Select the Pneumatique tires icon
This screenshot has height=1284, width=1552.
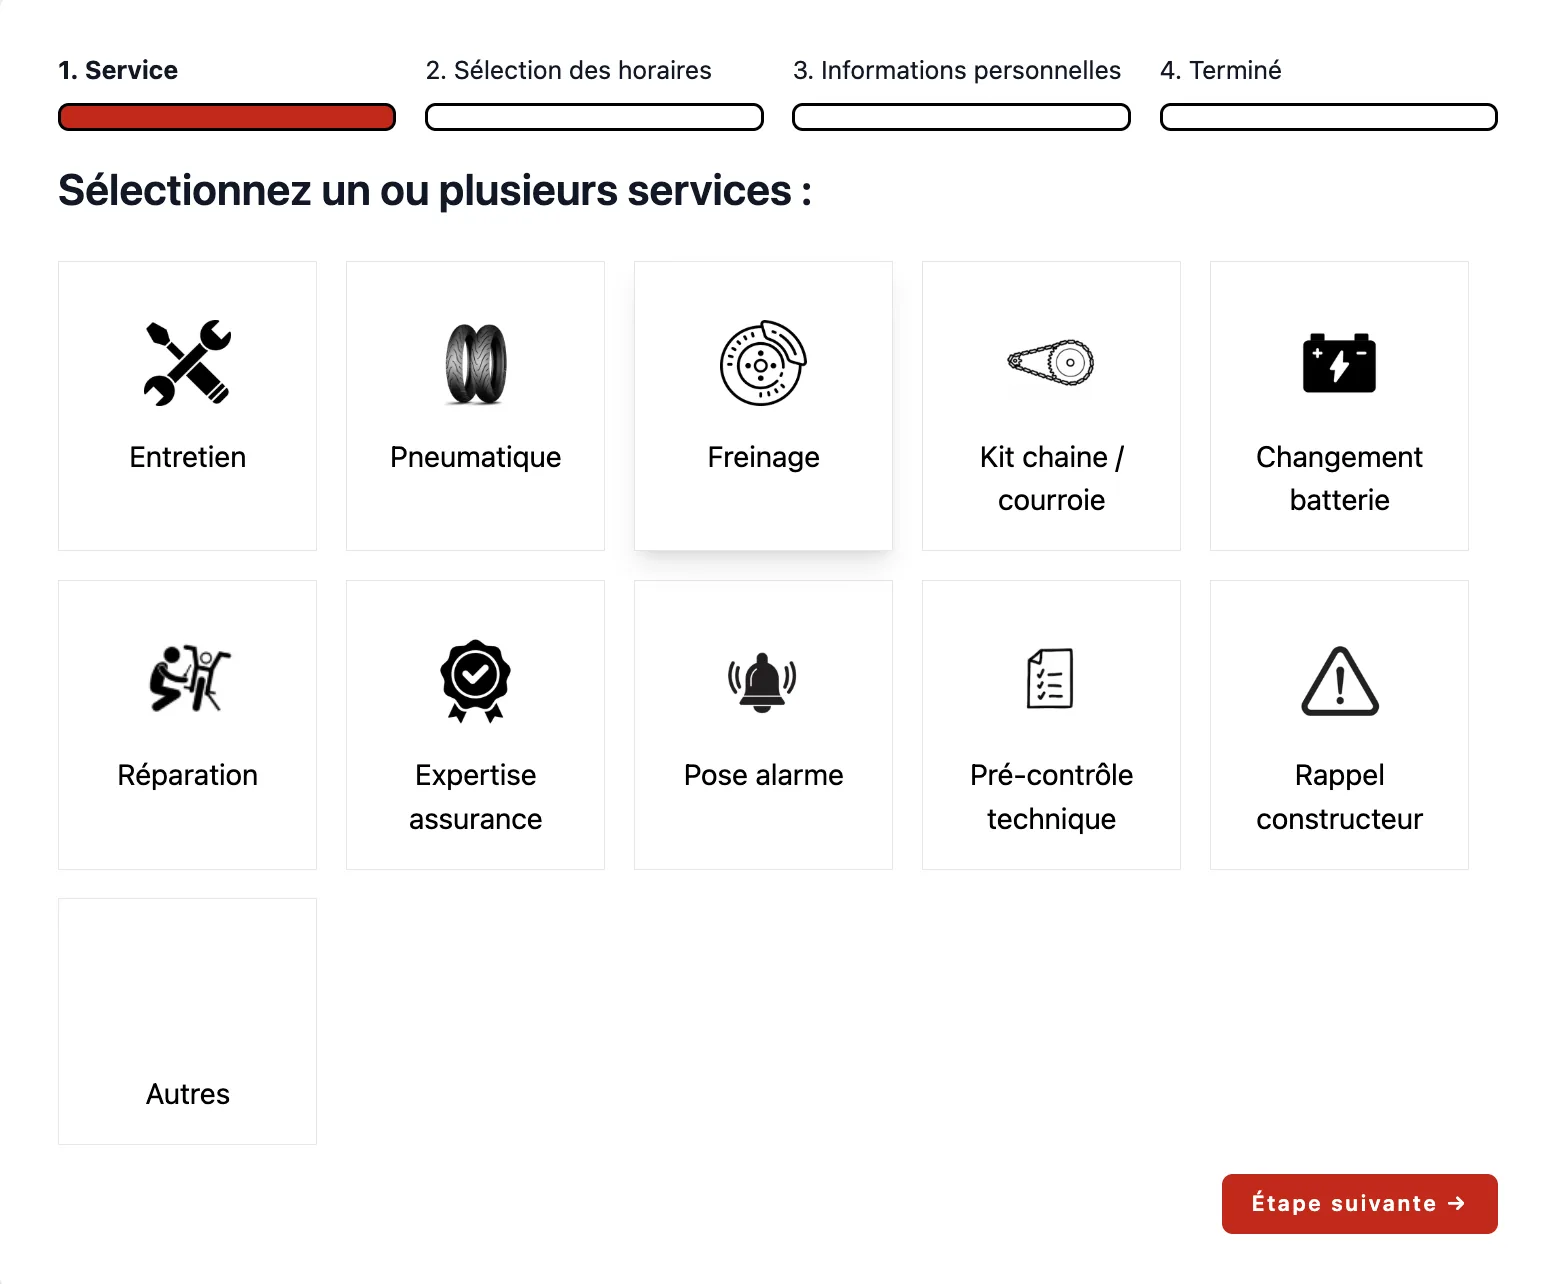tap(476, 363)
